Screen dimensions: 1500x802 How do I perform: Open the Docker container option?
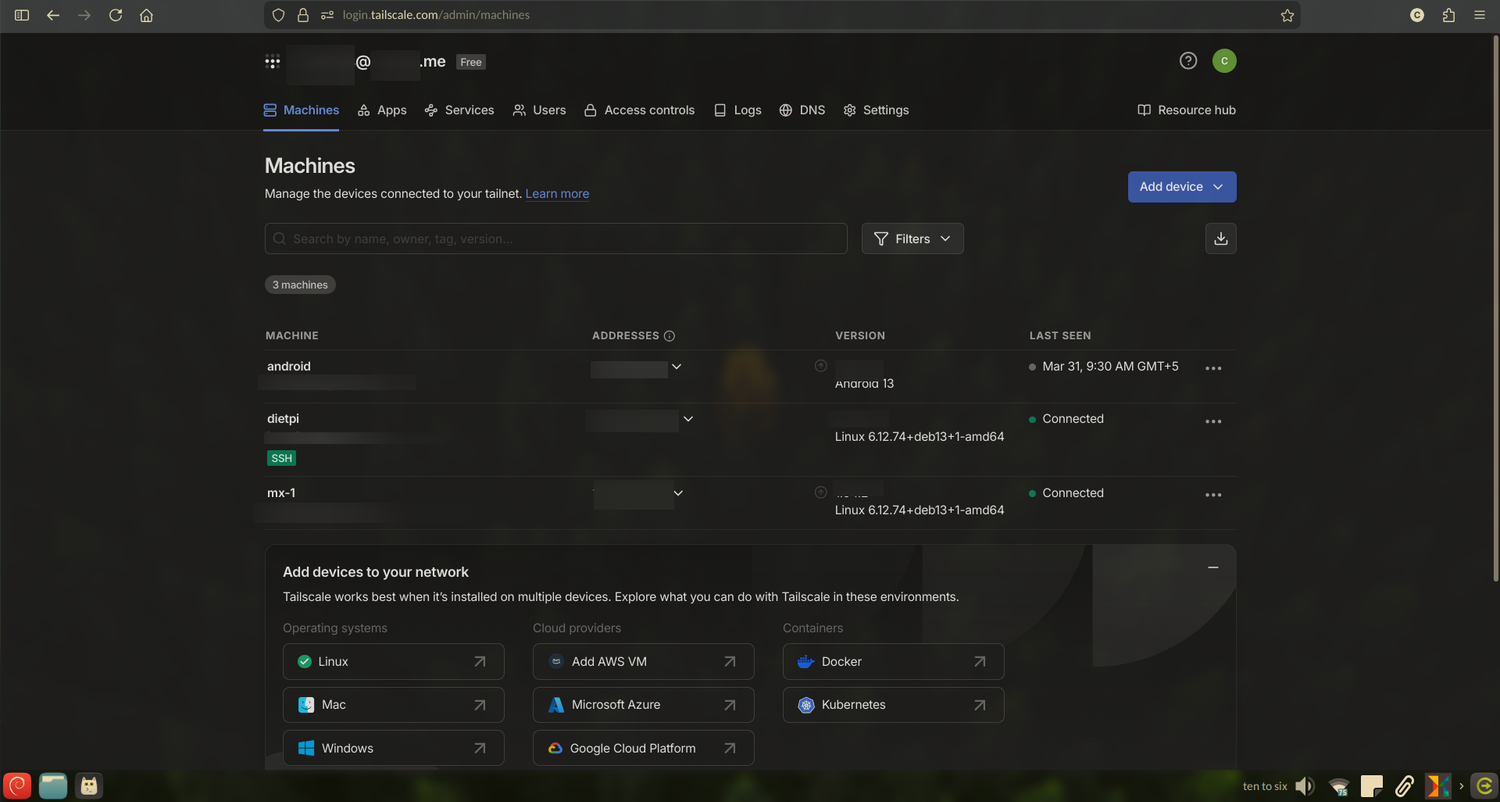tap(894, 662)
